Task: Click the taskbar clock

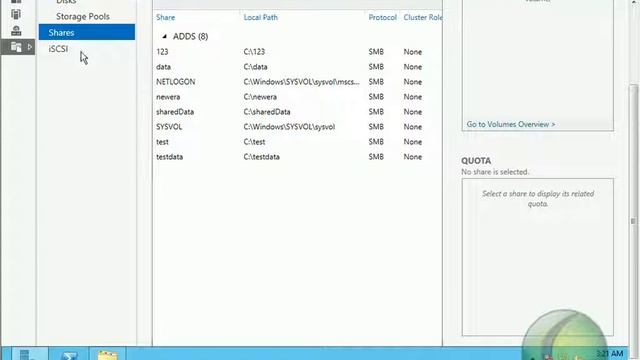Action: pos(610,353)
